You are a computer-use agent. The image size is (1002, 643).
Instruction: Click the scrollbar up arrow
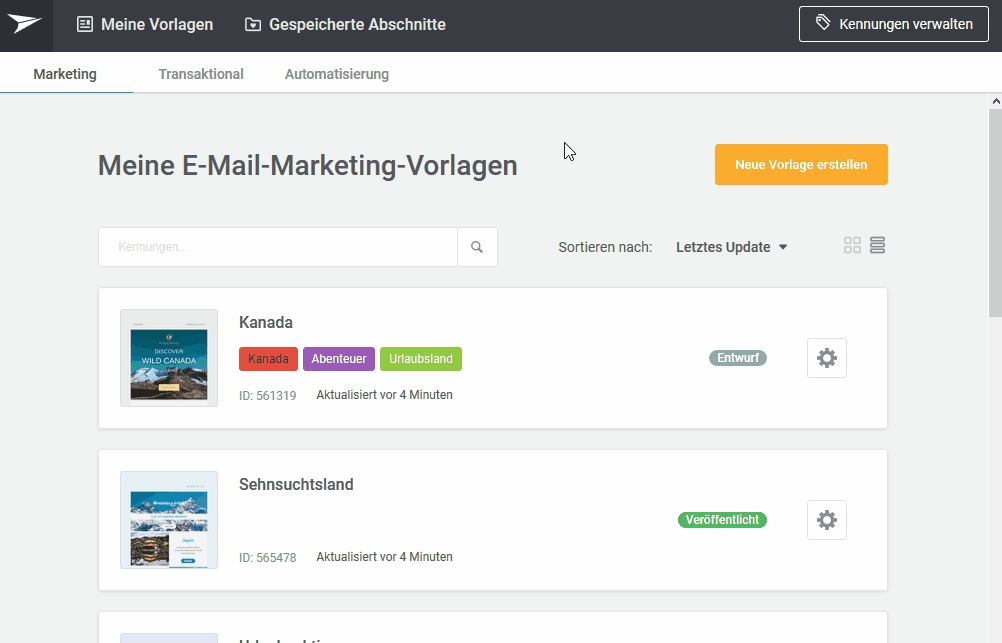click(996, 101)
